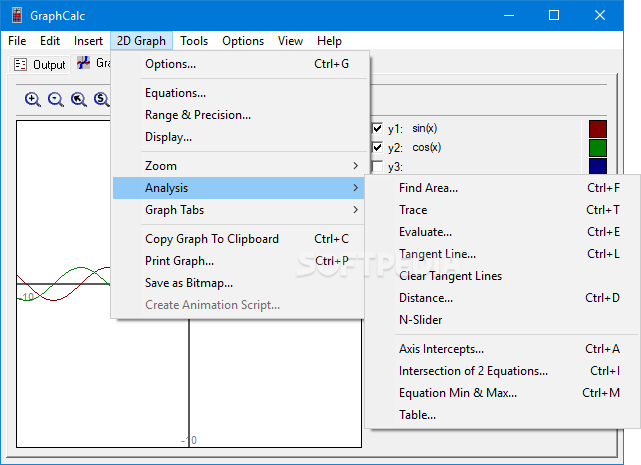
Task: Select Find Area... in Analysis submenu
Action: [x=502, y=188]
